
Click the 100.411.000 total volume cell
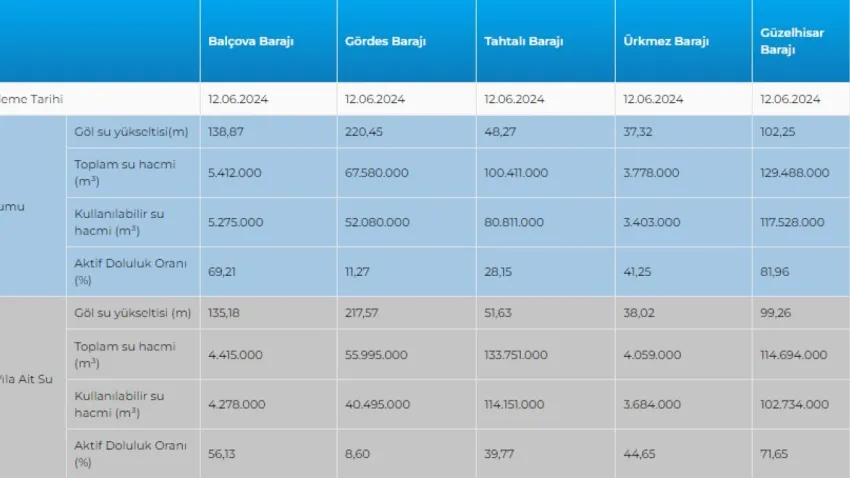pyautogui.click(x=516, y=173)
